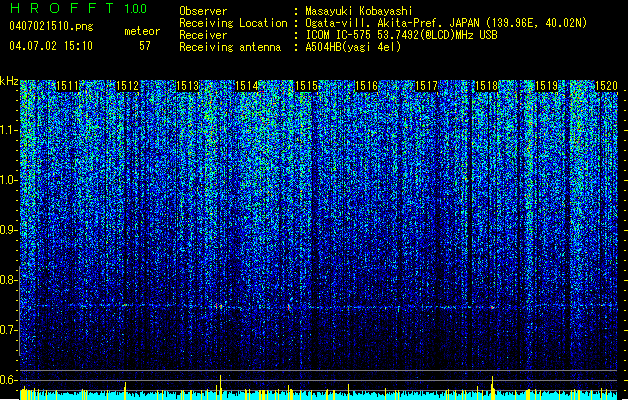This screenshot has height=400, width=629.
Task: Select the filename 0407021510.png
Action: tap(51, 26)
